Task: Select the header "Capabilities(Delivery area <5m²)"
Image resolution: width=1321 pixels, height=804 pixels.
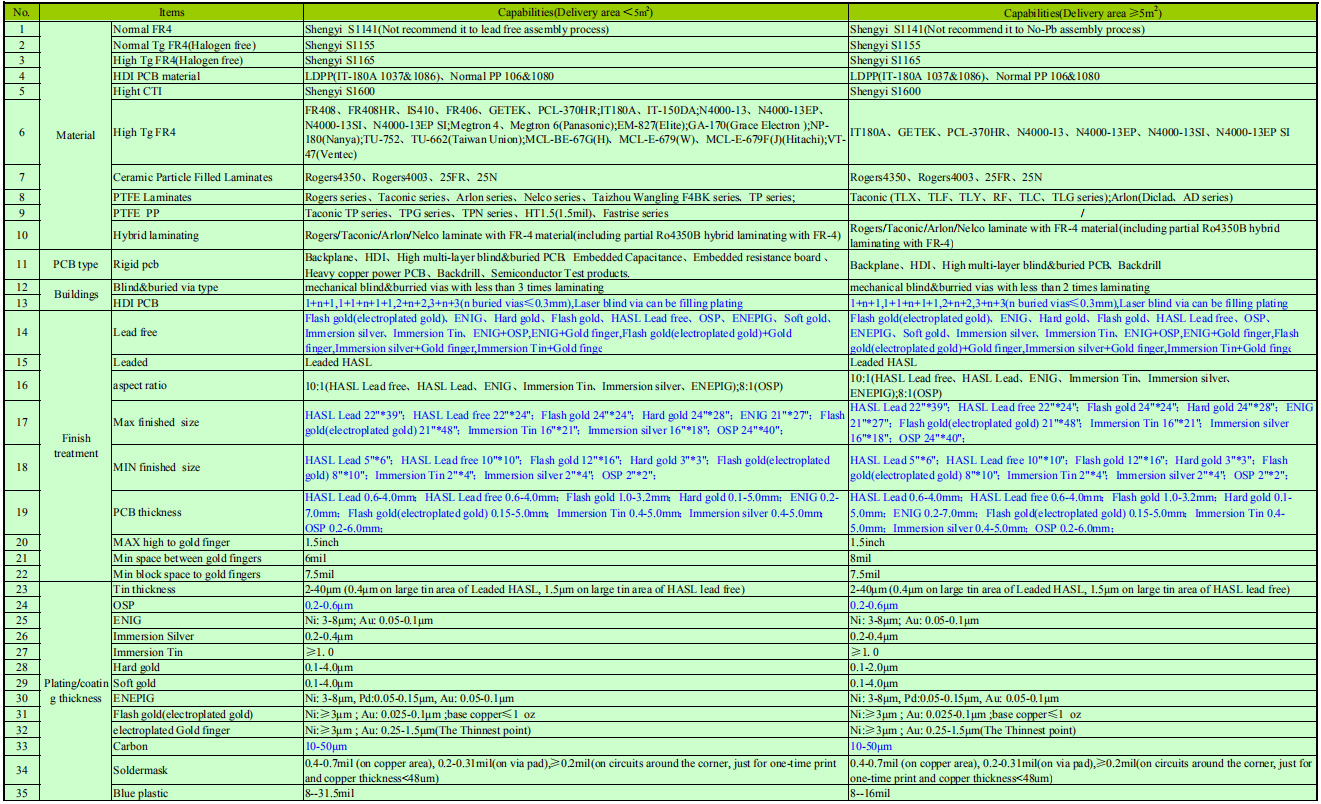Action: 574,14
